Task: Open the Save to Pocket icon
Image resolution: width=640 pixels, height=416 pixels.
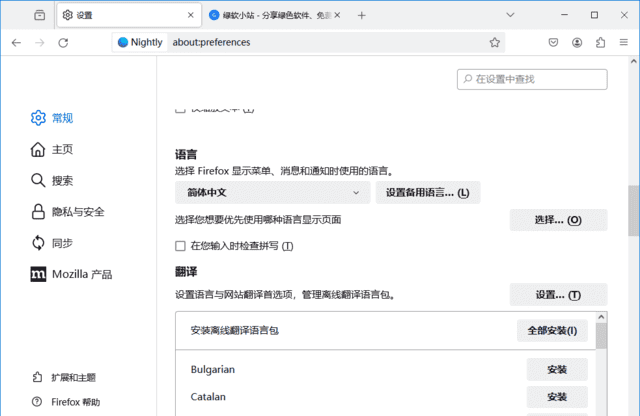Action: (553, 42)
